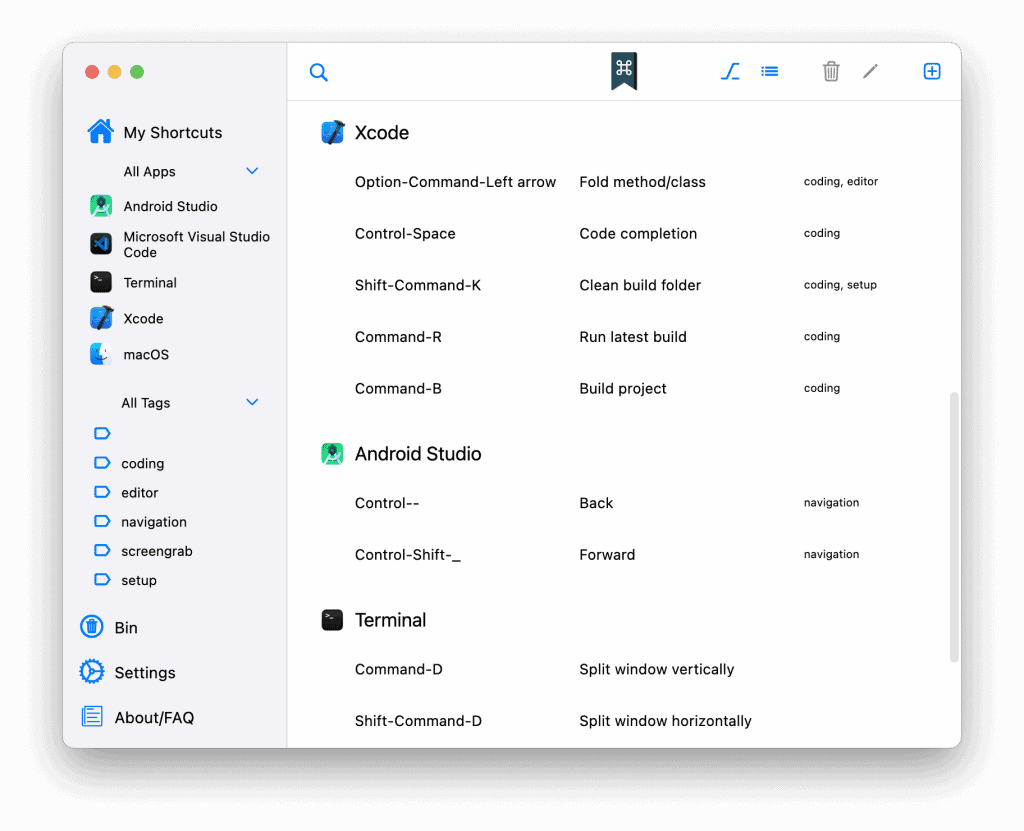Click the coding tag icon
Viewport: 1024px width, 831px height.
point(103,463)
